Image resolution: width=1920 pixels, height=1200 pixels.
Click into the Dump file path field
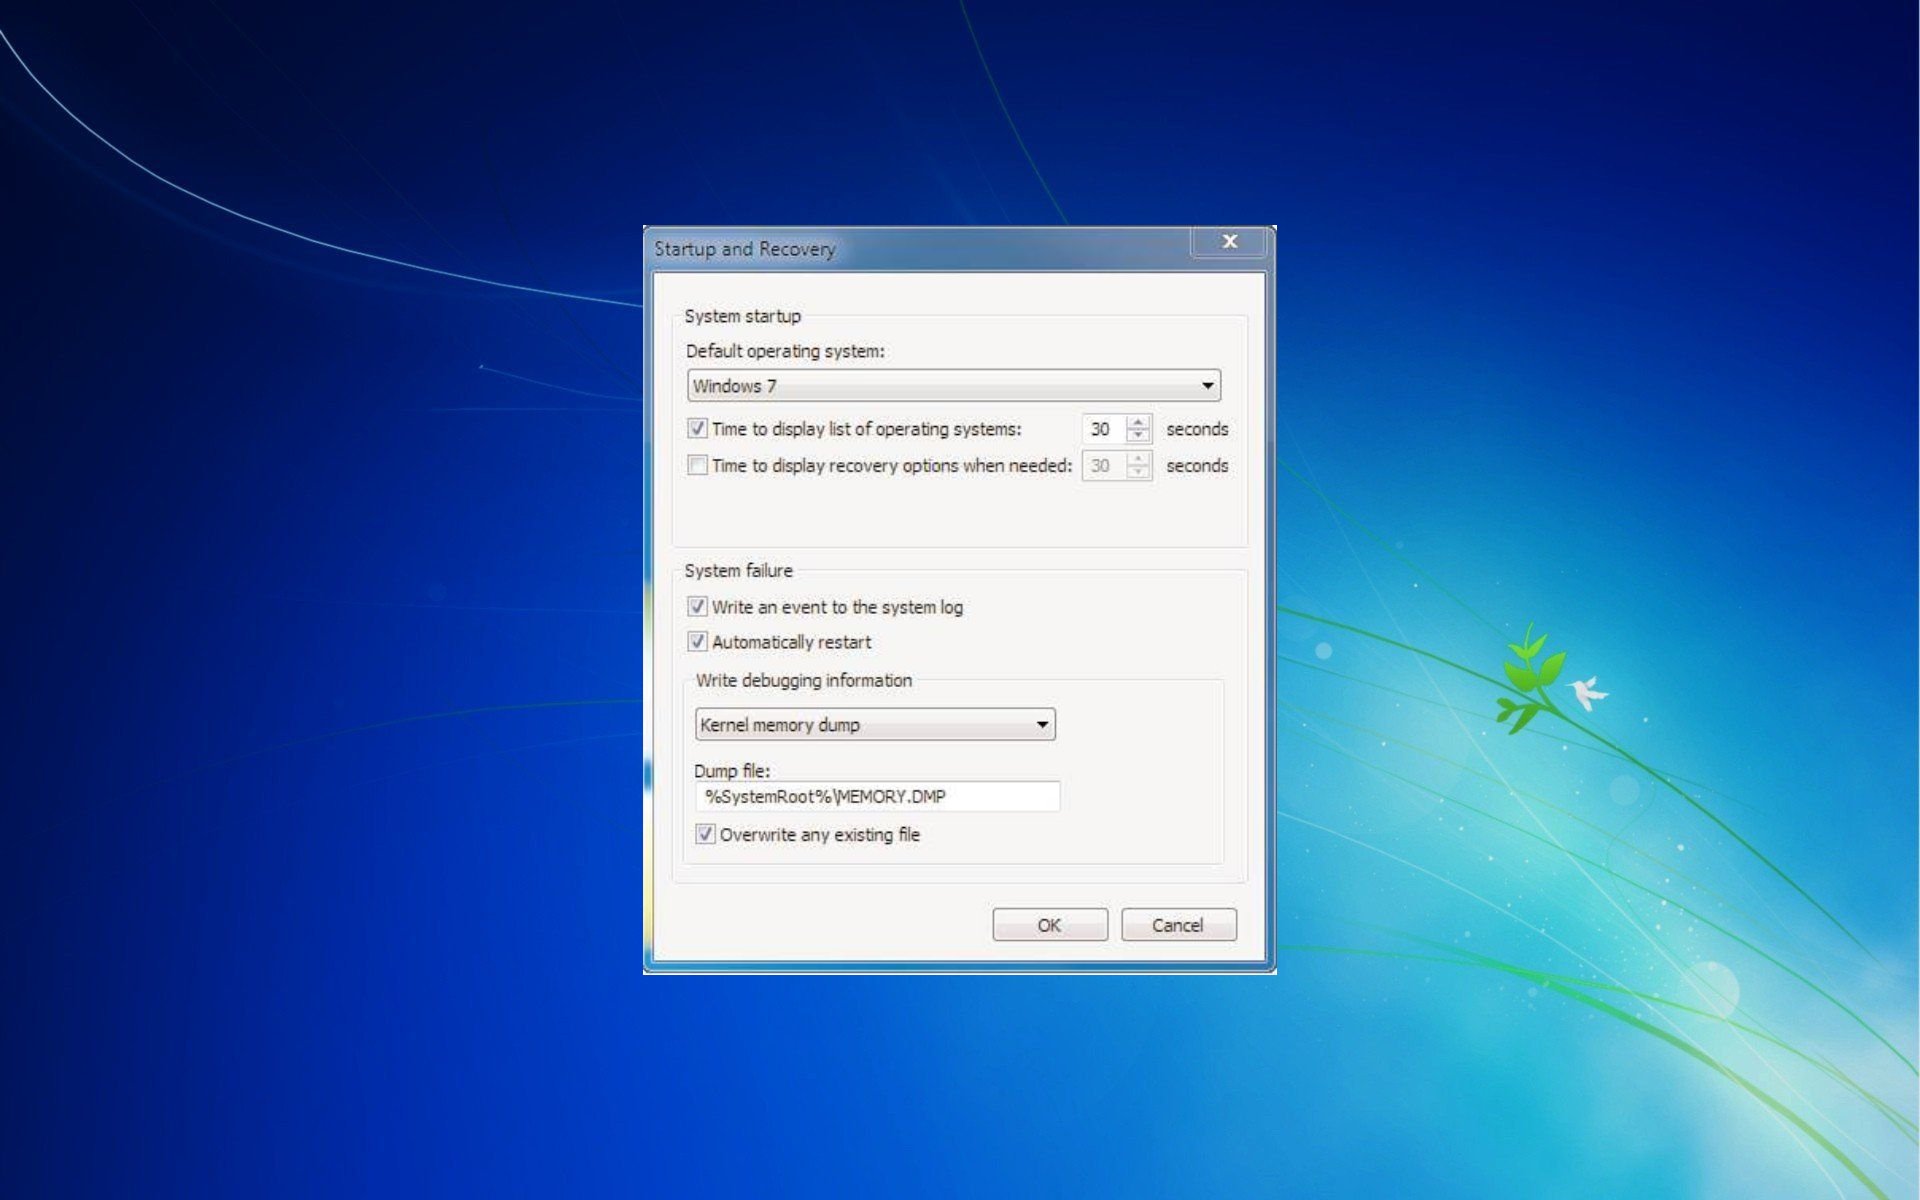(877, 797)
